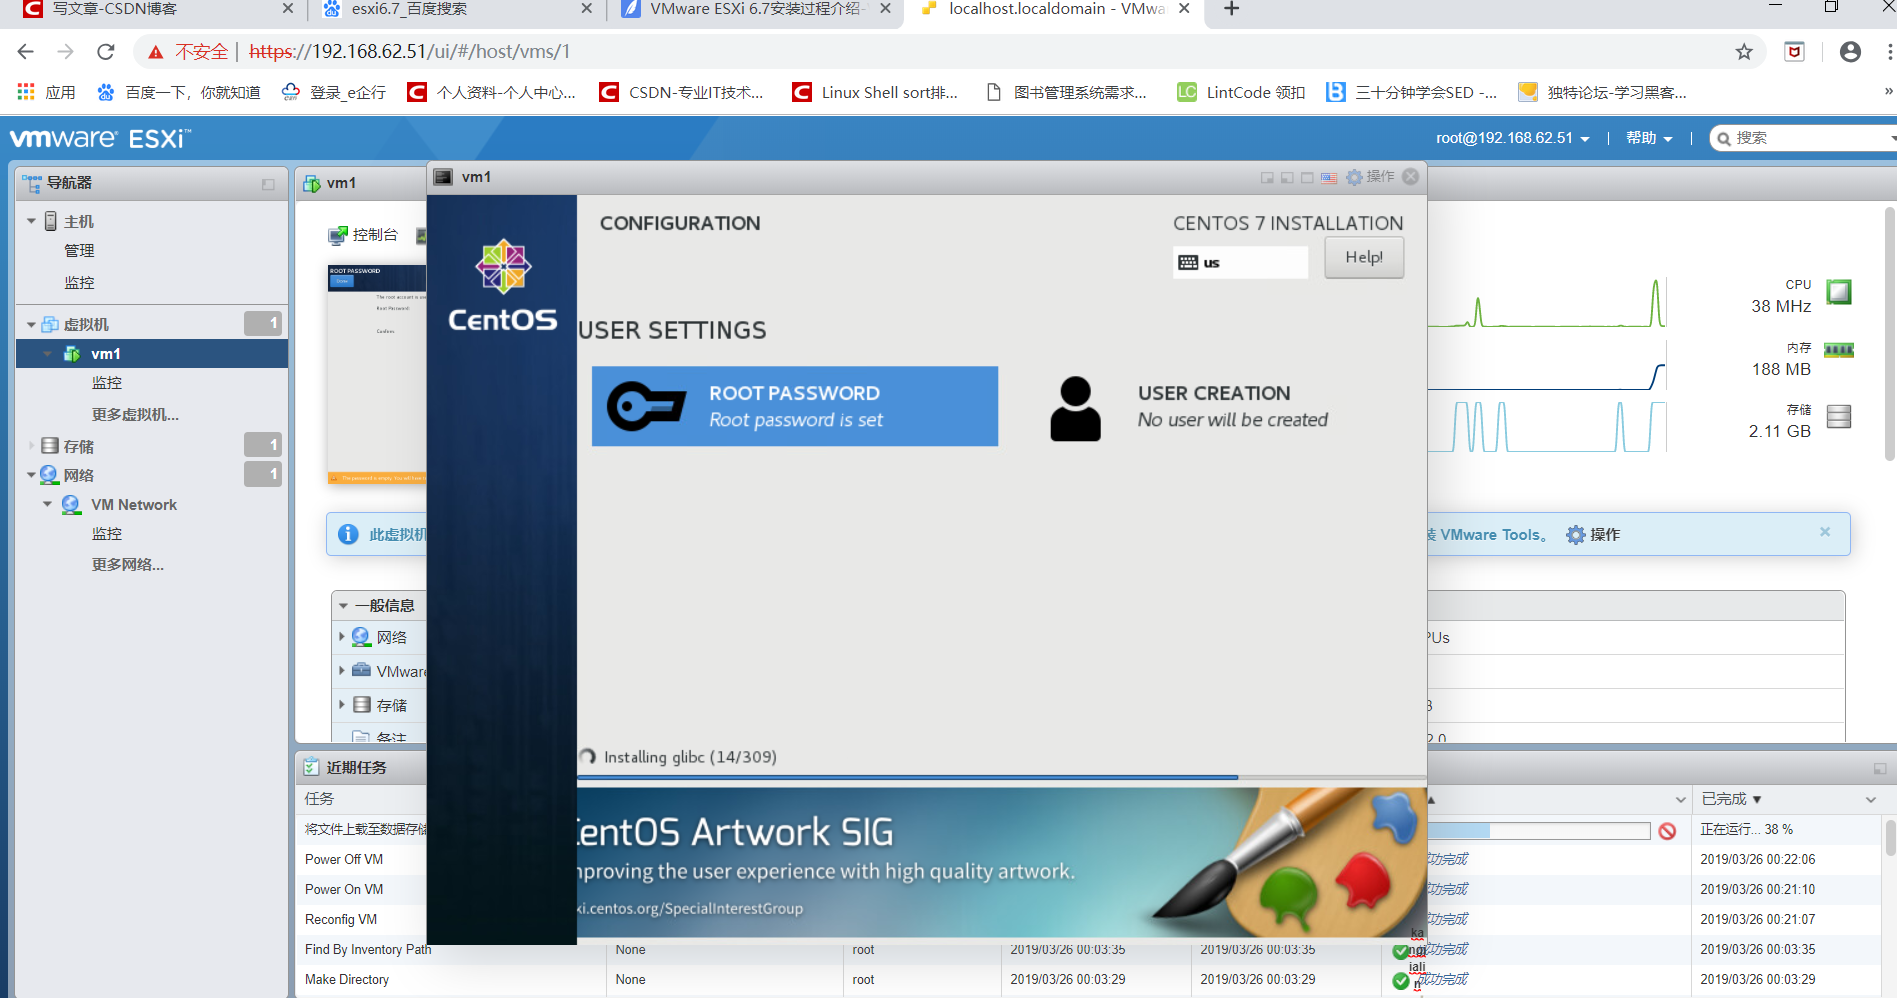Viewport: 1897px width, 998px height.
Task: Reload the browser page
Action: coord(106,52)
